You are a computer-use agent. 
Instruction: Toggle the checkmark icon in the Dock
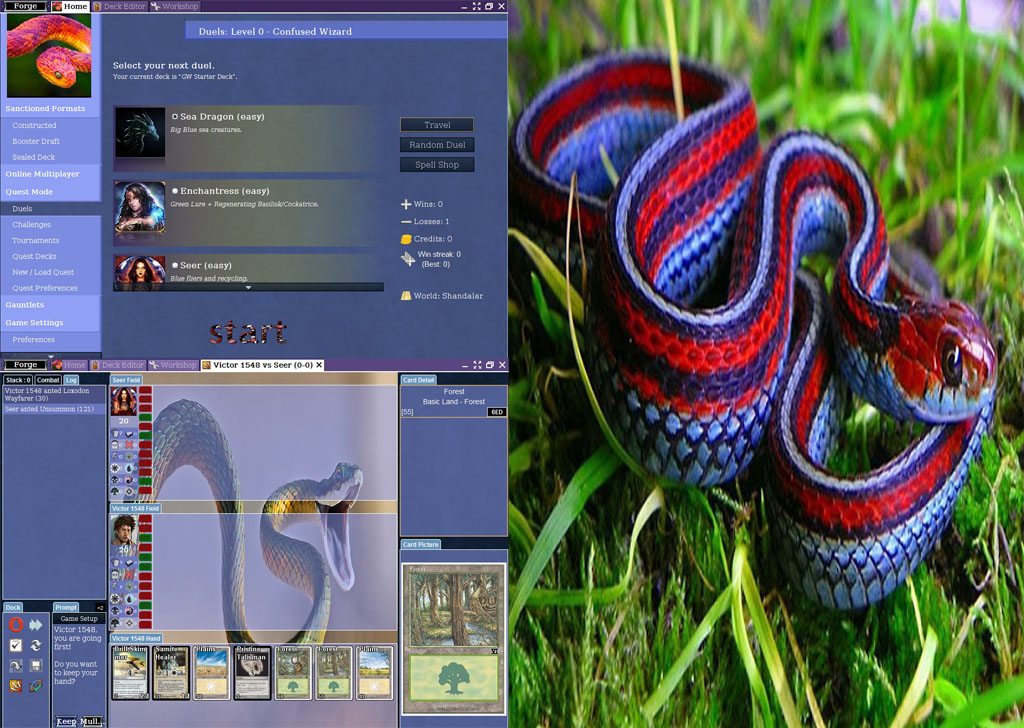point(16,645)
